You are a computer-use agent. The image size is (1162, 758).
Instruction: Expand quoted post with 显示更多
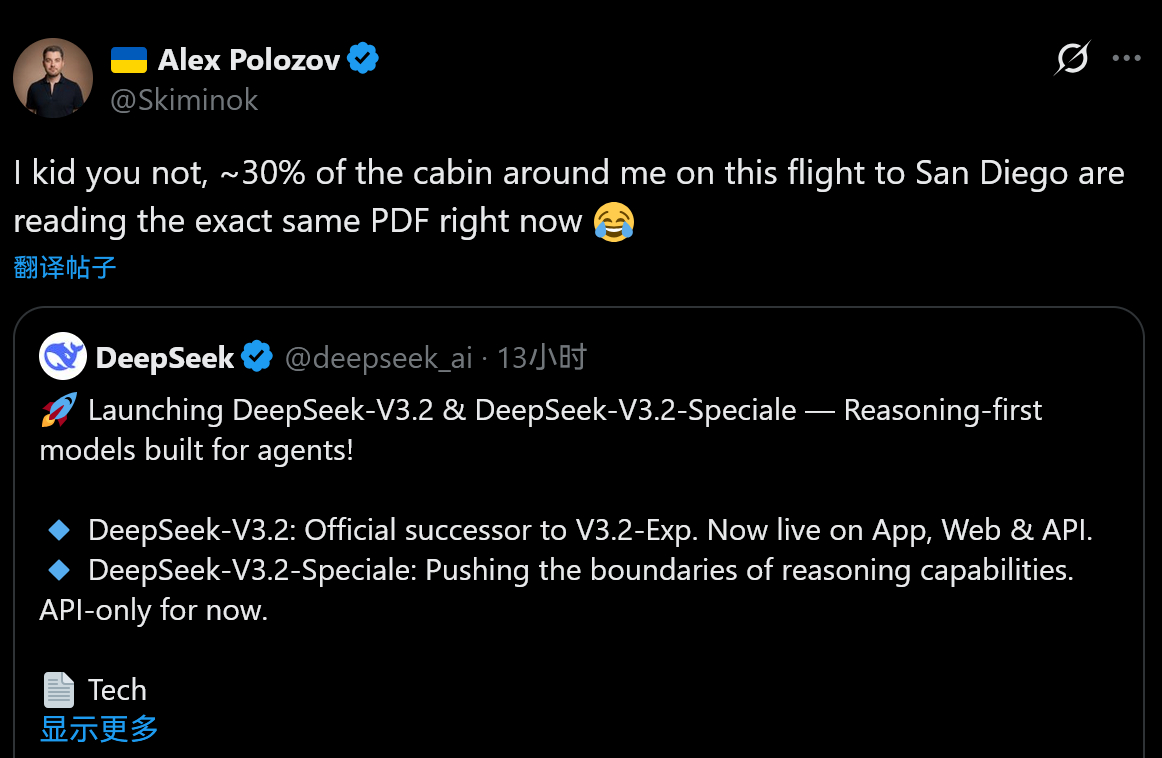[99, 728]
